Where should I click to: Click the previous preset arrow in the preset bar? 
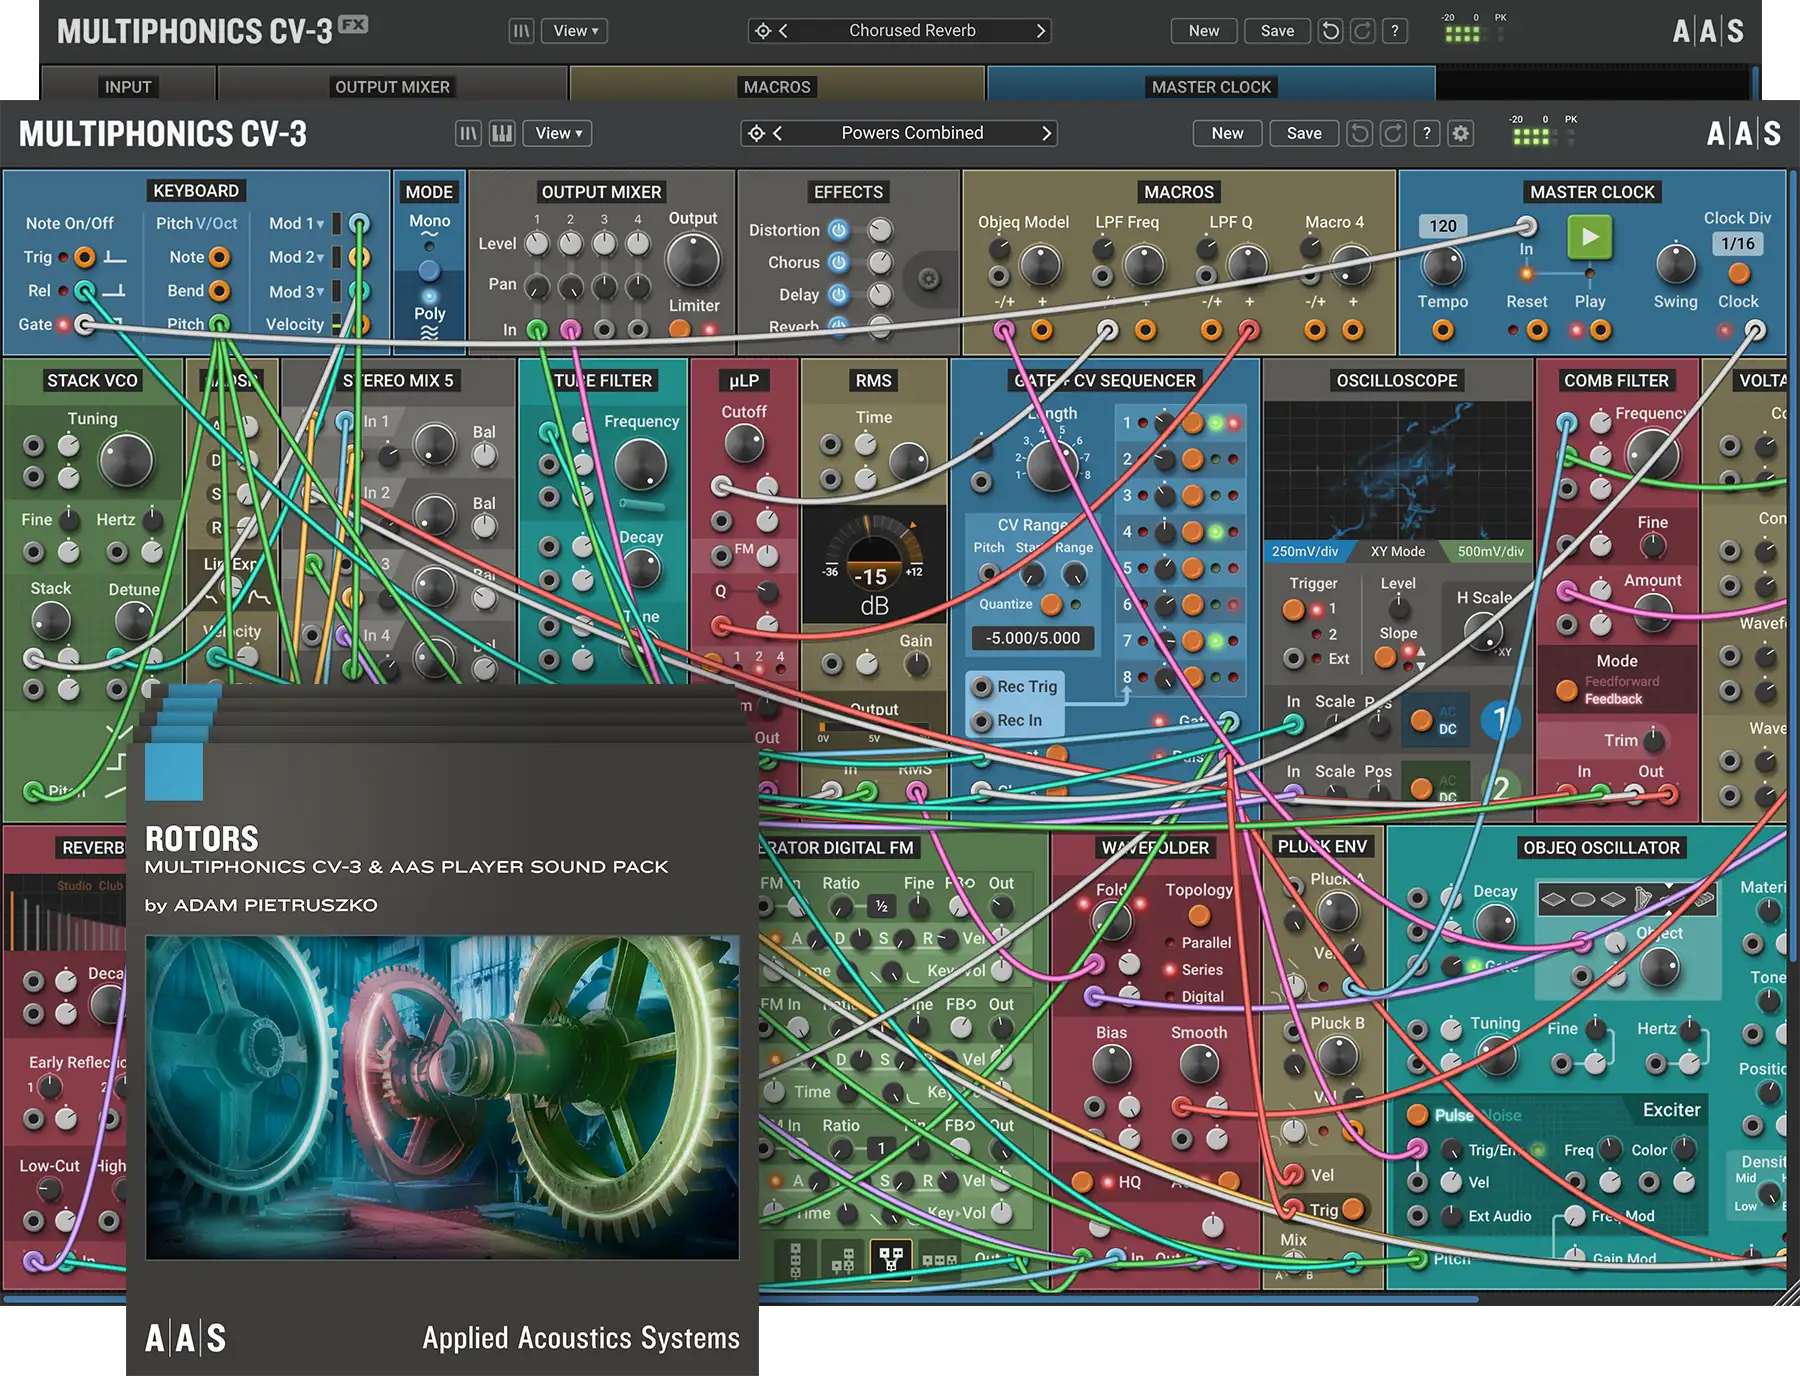(x=776, y=133)
